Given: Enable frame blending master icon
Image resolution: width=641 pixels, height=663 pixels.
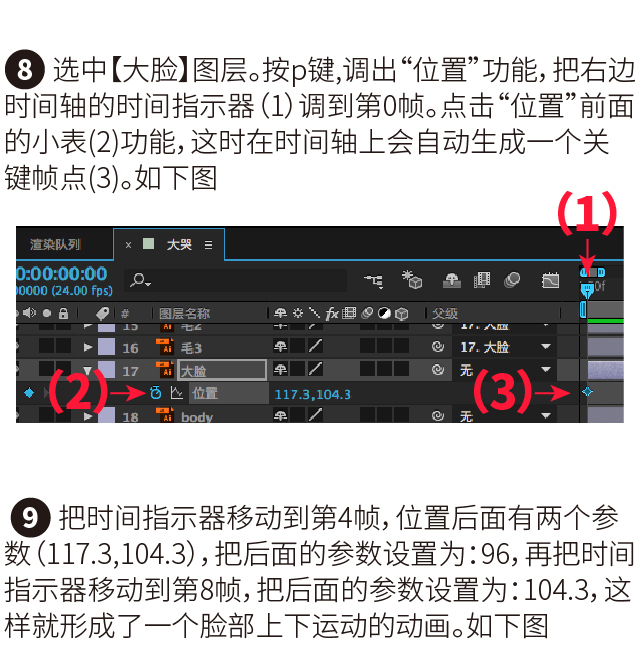Looking at the screenshot, I should pyautogui.click(x=482, y=280).
